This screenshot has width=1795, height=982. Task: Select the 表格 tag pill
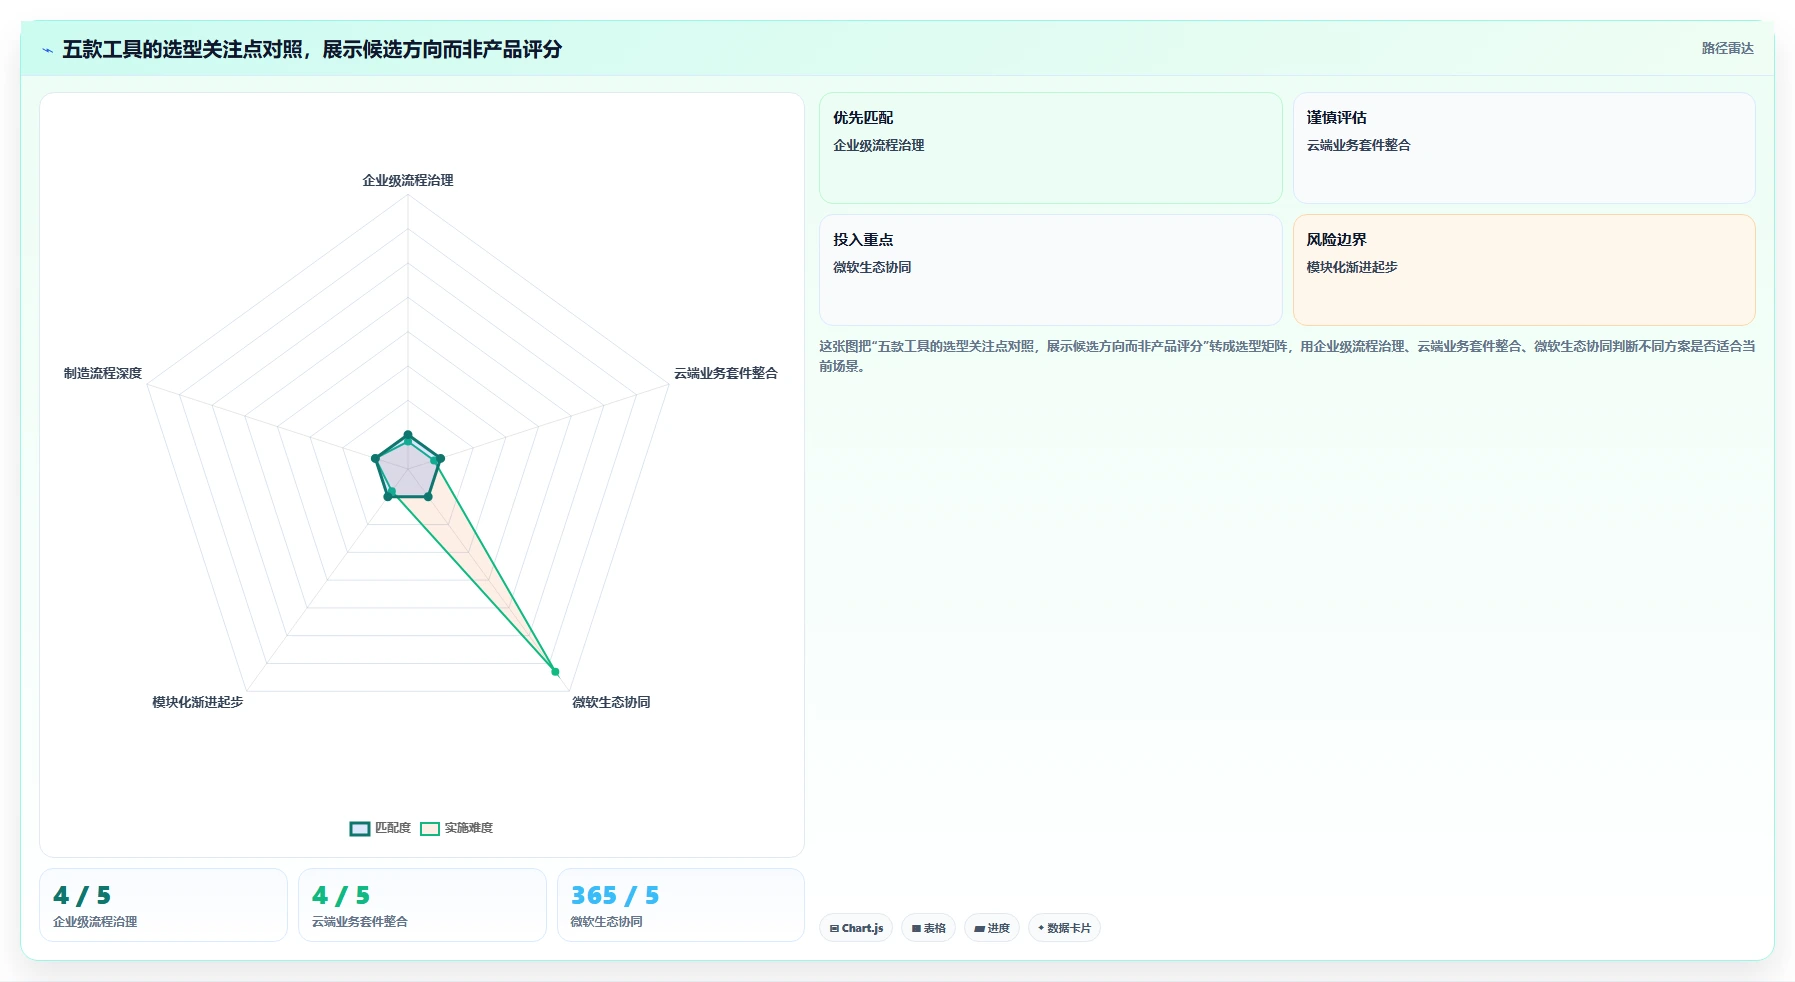[928, 928]
